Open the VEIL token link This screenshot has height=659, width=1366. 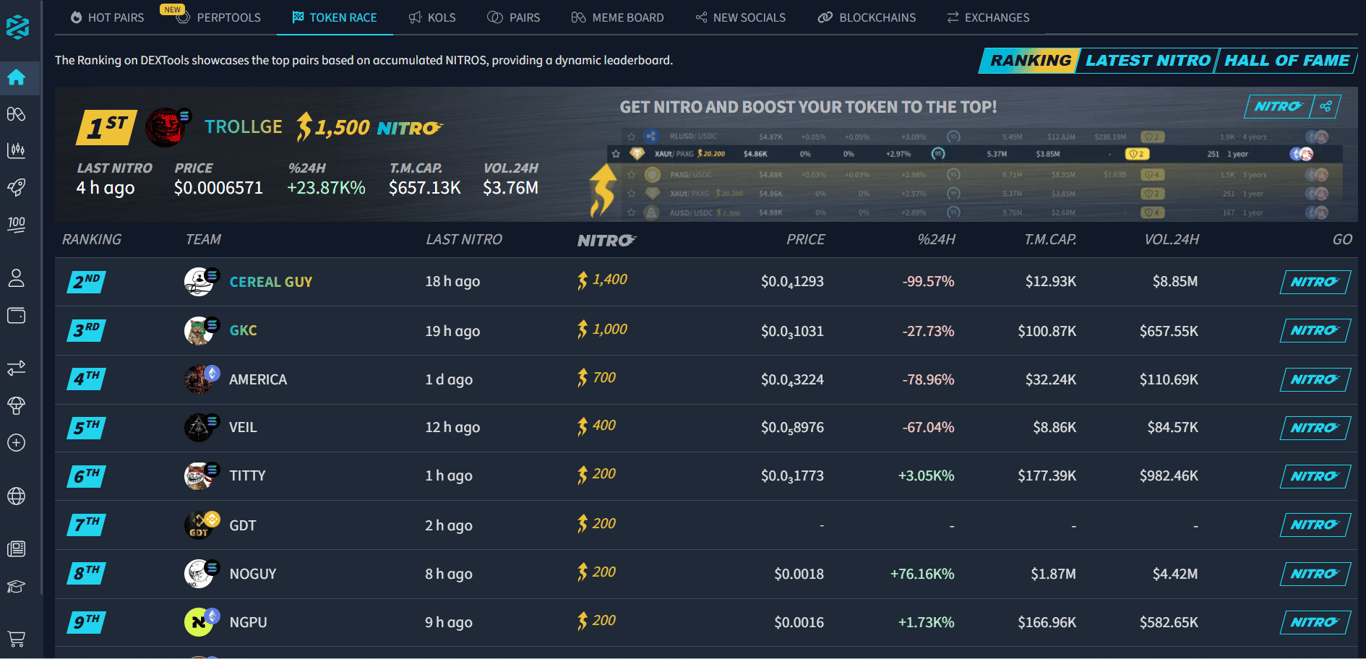point(243,427)
